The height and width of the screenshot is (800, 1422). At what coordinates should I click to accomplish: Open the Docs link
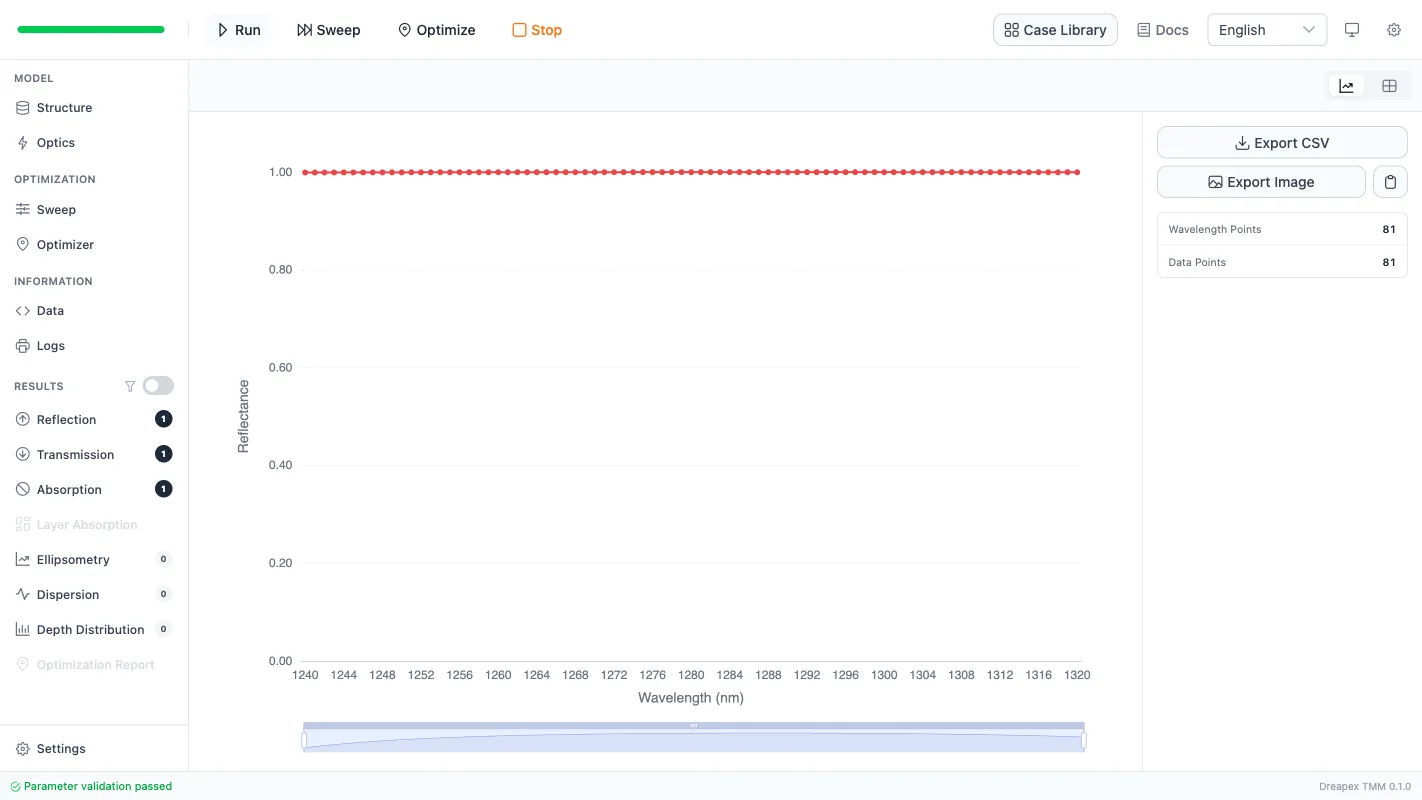[x=1163, y=30]
